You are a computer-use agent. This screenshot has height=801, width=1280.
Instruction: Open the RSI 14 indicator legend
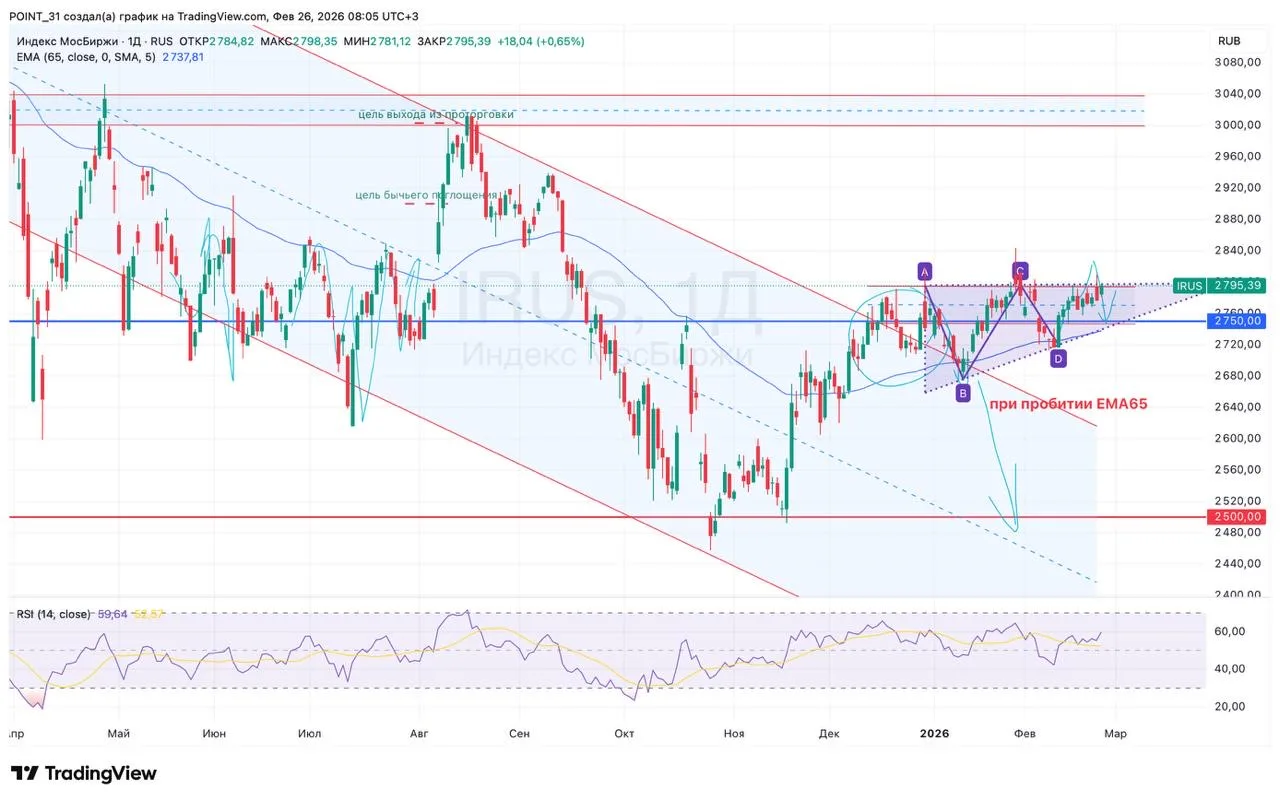[x=54, y=614]
